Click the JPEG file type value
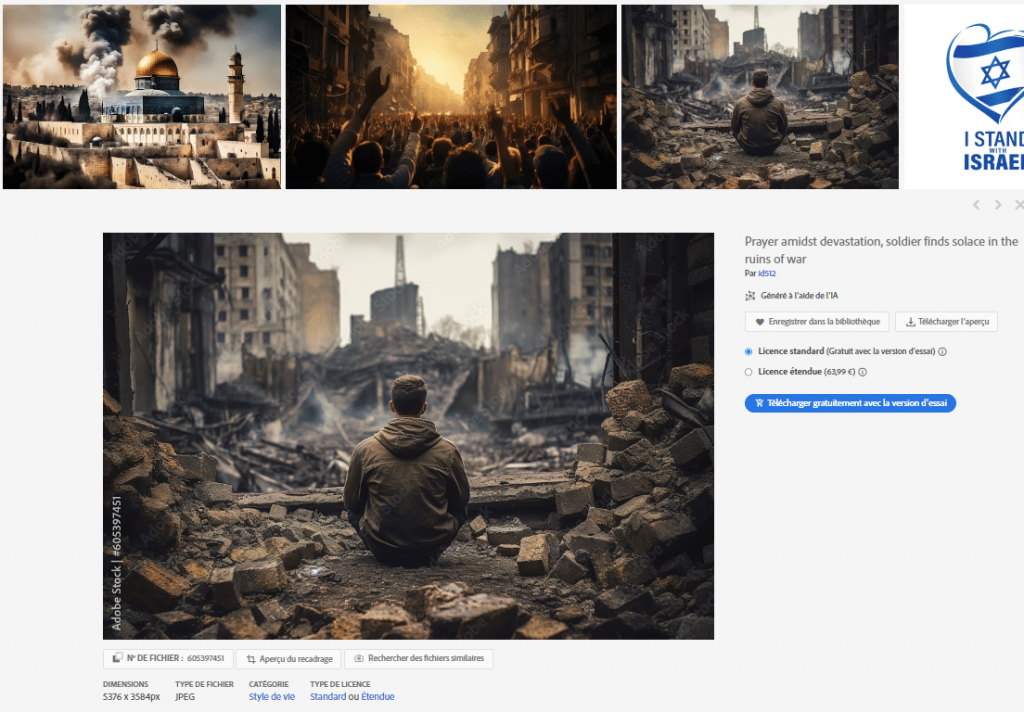This screenshot has height=712, width=1024. 185,696
